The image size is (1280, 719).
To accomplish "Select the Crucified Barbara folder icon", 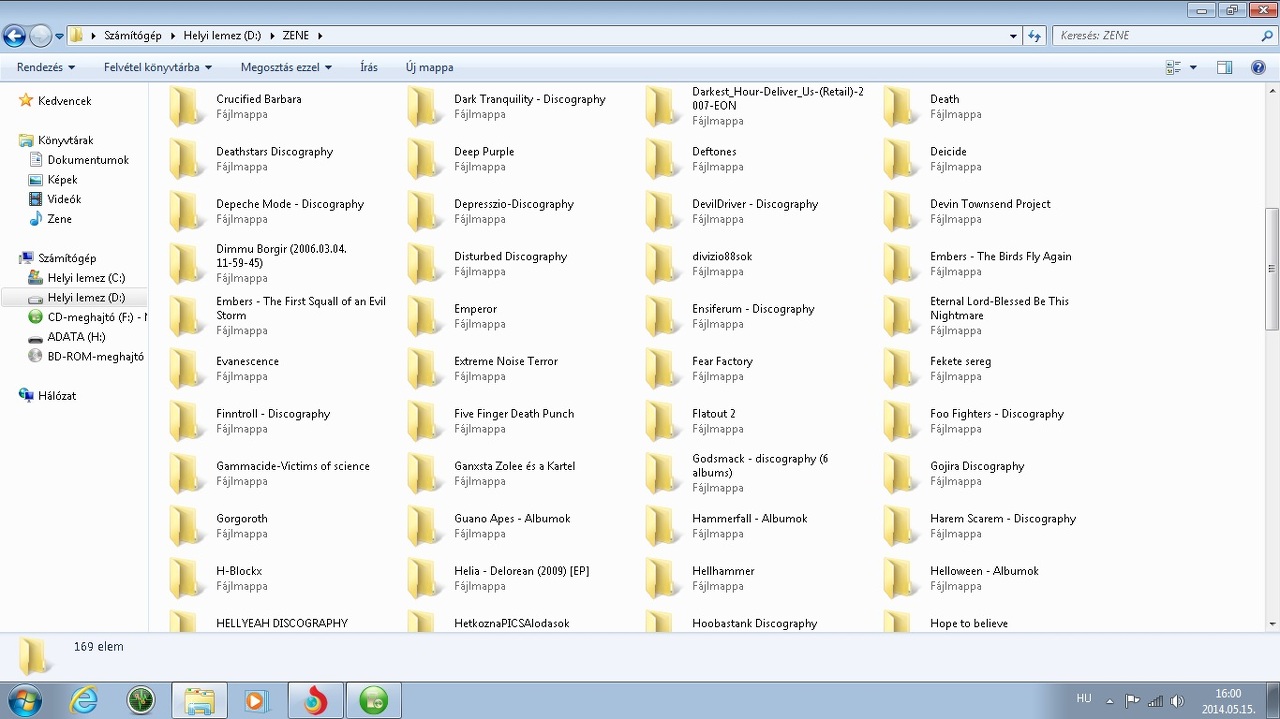I will coord(187,106).
